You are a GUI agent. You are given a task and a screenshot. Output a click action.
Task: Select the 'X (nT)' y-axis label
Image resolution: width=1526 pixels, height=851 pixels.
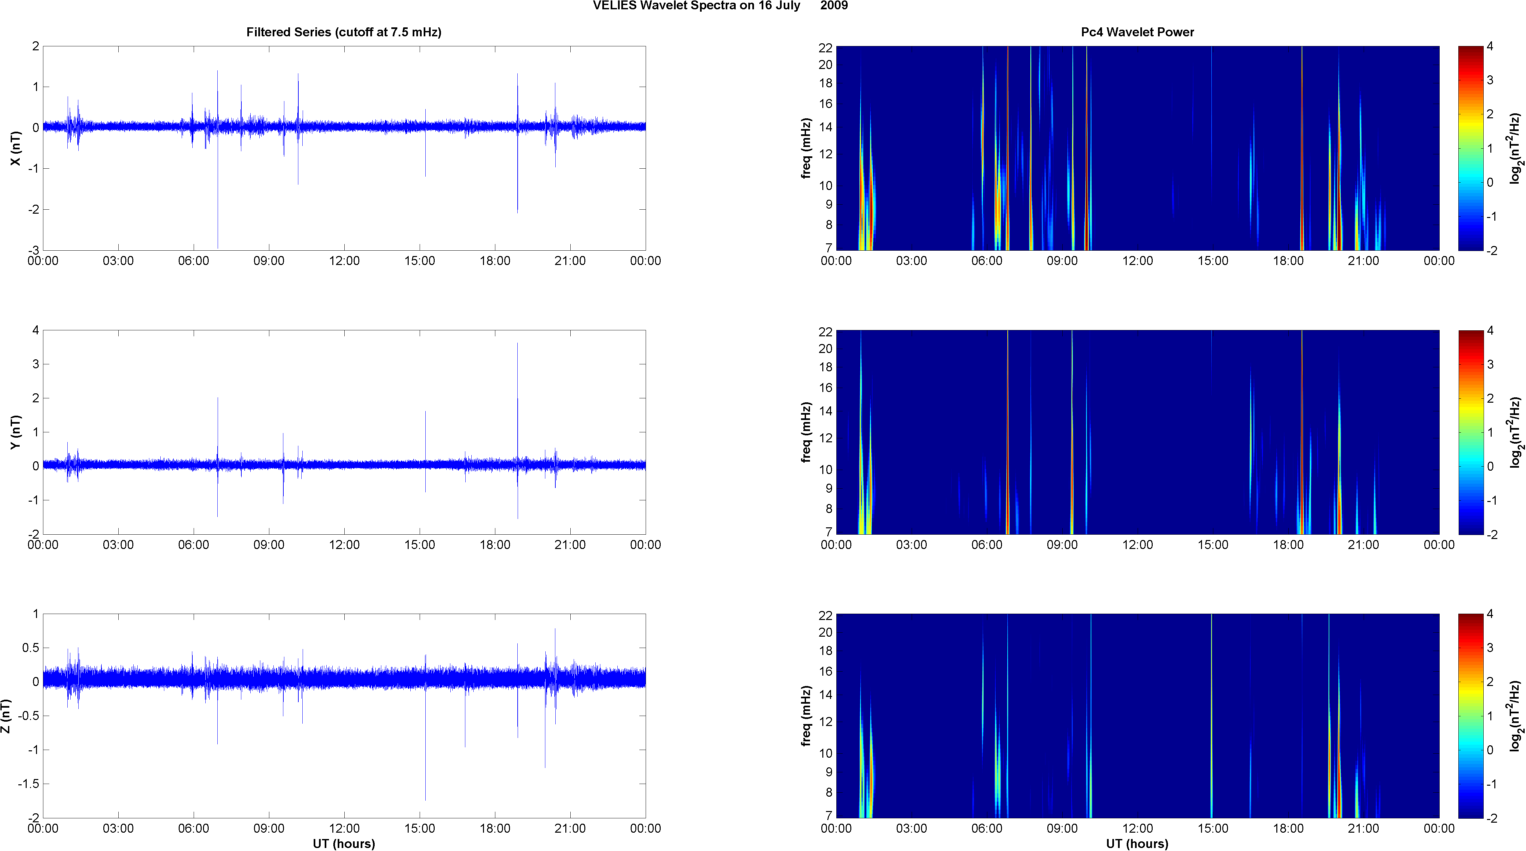point(15,148)
